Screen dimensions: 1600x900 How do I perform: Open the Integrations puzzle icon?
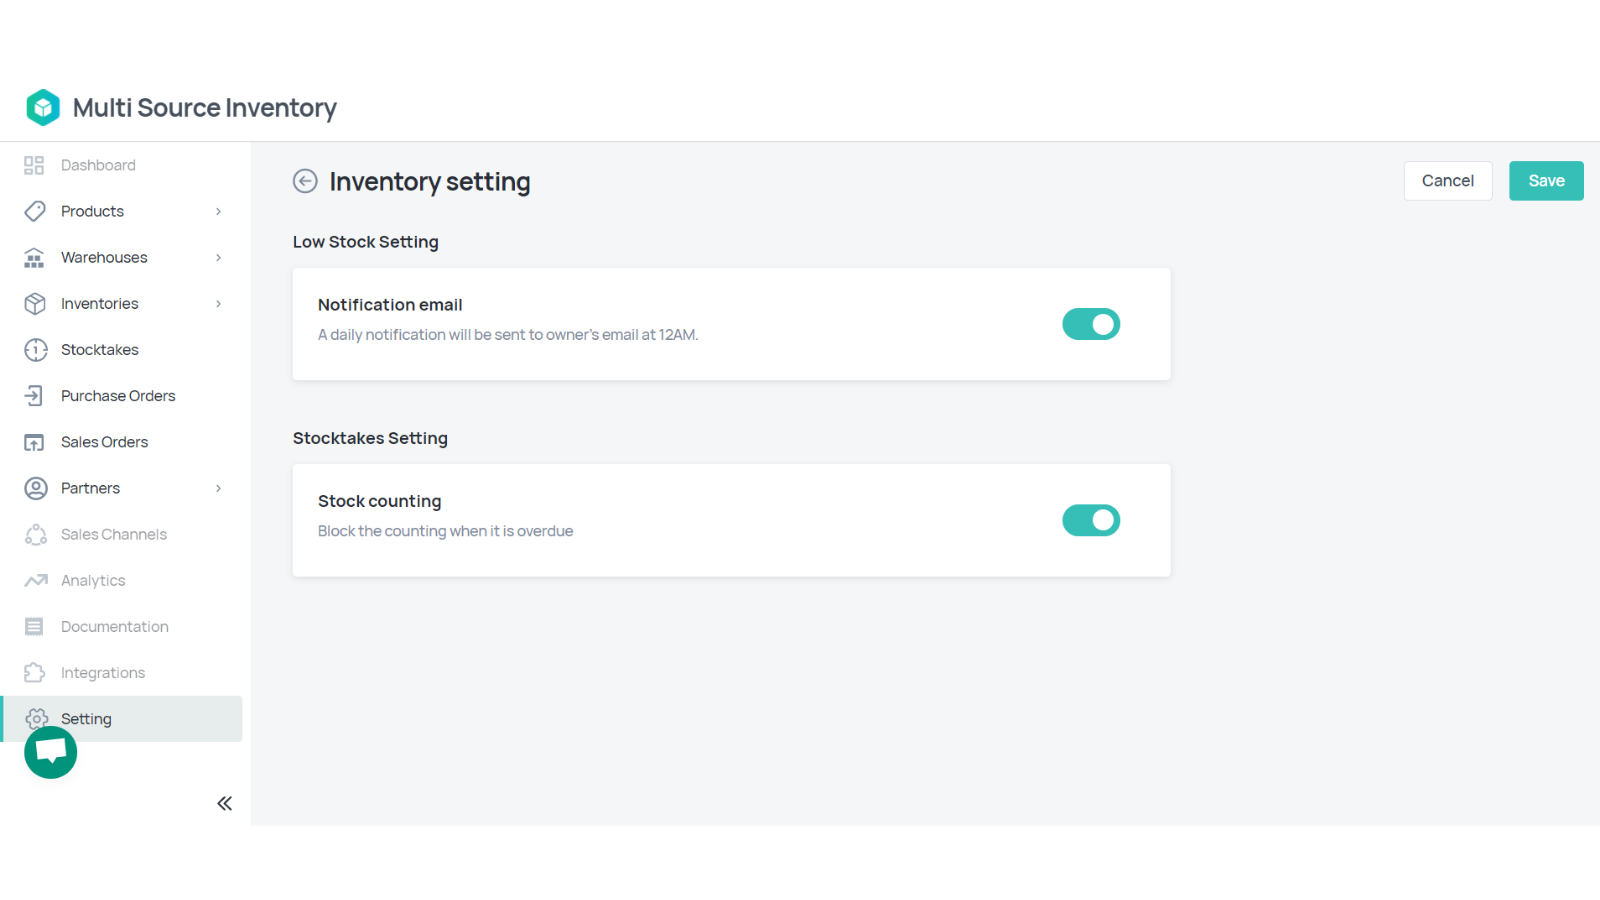(x=33, y=672)
